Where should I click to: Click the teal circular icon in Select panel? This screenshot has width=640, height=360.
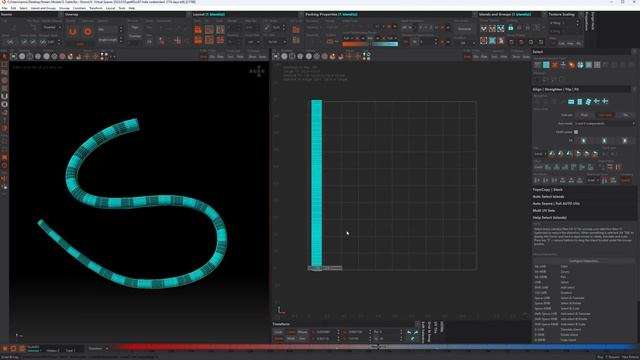coord(580,65)
